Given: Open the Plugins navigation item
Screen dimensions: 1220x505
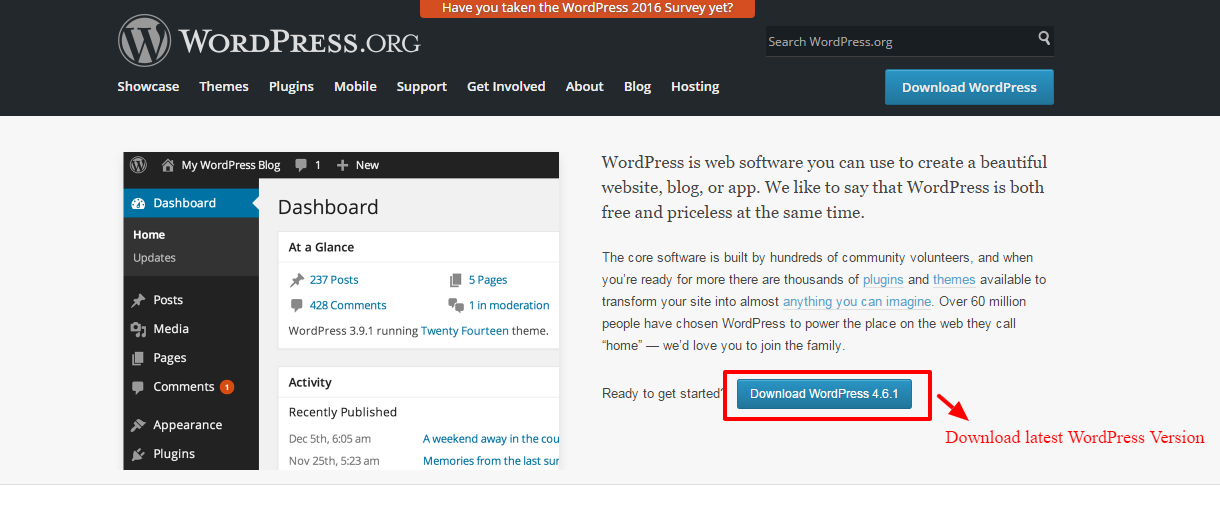Looking at the screenshot, I should [x=291, y=87].
